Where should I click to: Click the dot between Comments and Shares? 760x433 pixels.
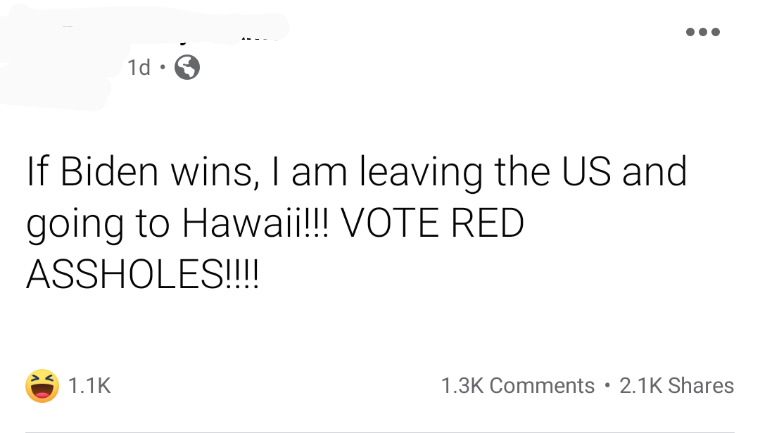[607, 386]
